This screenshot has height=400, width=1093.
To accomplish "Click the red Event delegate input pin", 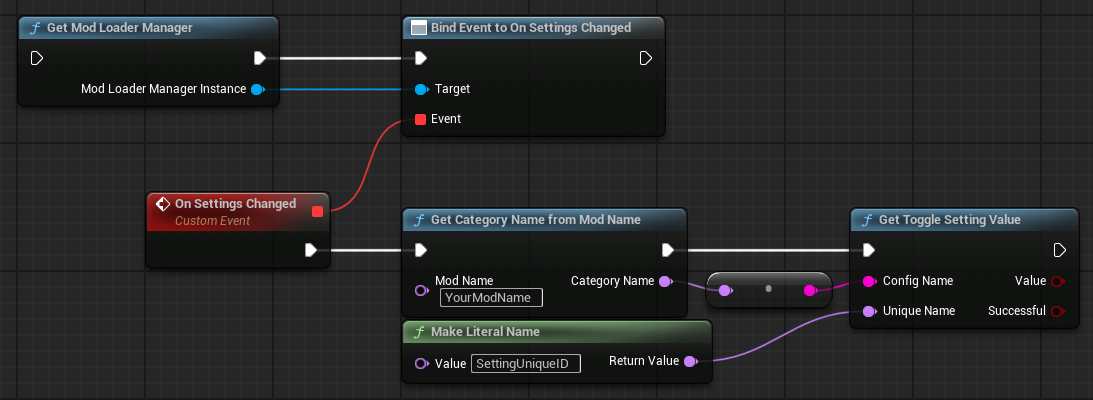I will pyautogui.click(x=420, y=119).
